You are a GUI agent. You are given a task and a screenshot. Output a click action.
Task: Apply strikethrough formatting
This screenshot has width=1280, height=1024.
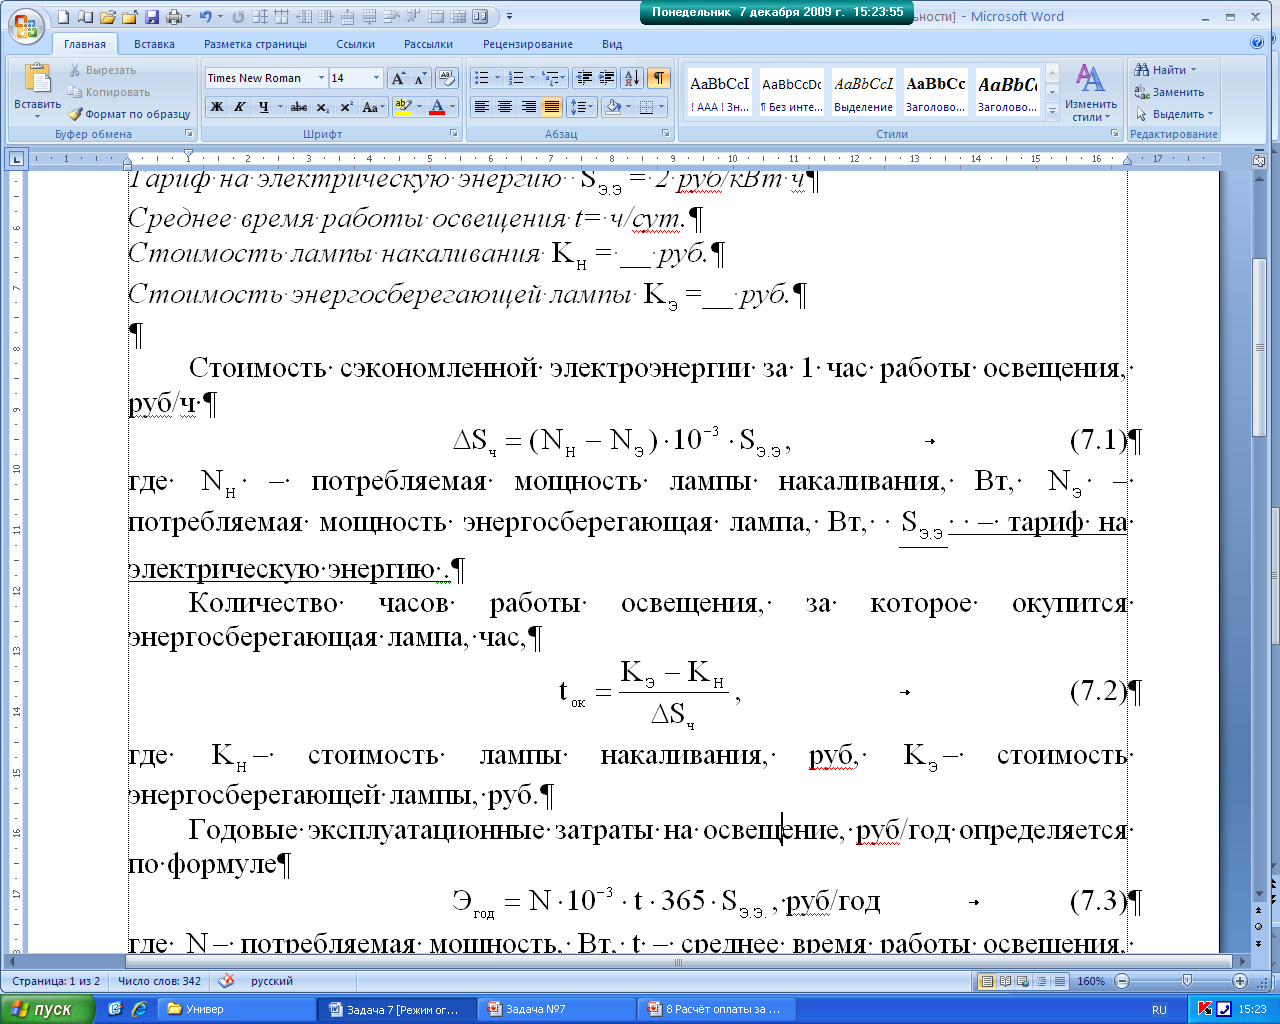tap(298, 107)
